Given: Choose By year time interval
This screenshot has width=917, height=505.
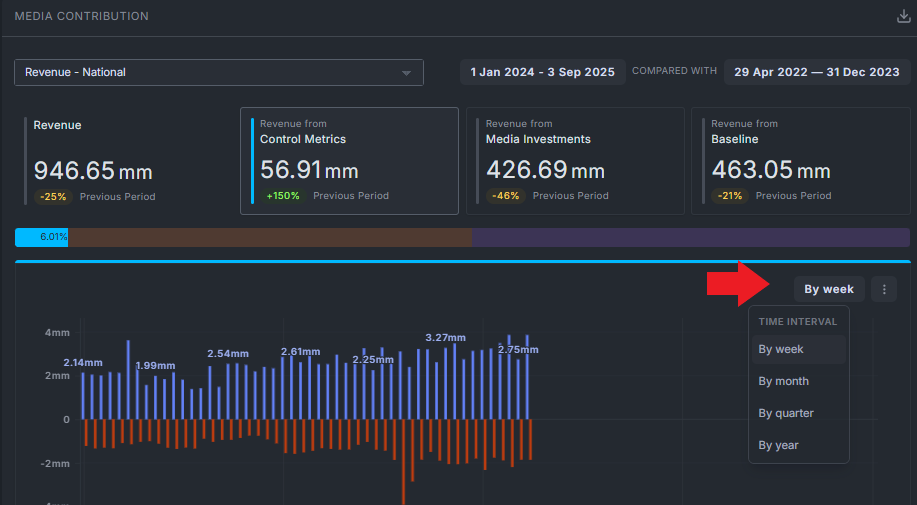Looking at the screenshot, I should (x=798, y=445).
